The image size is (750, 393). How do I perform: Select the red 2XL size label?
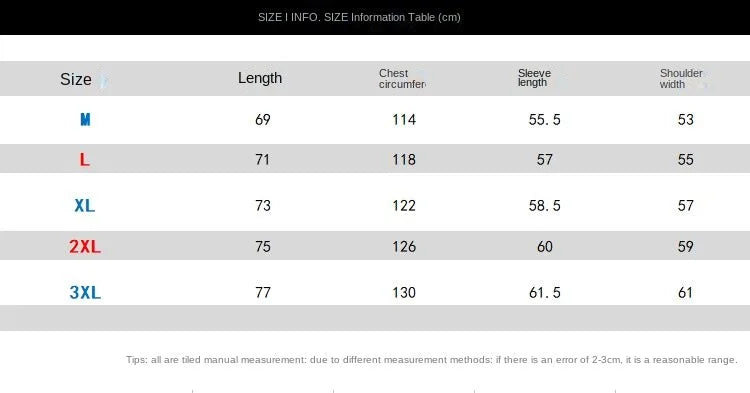(85, 246)
